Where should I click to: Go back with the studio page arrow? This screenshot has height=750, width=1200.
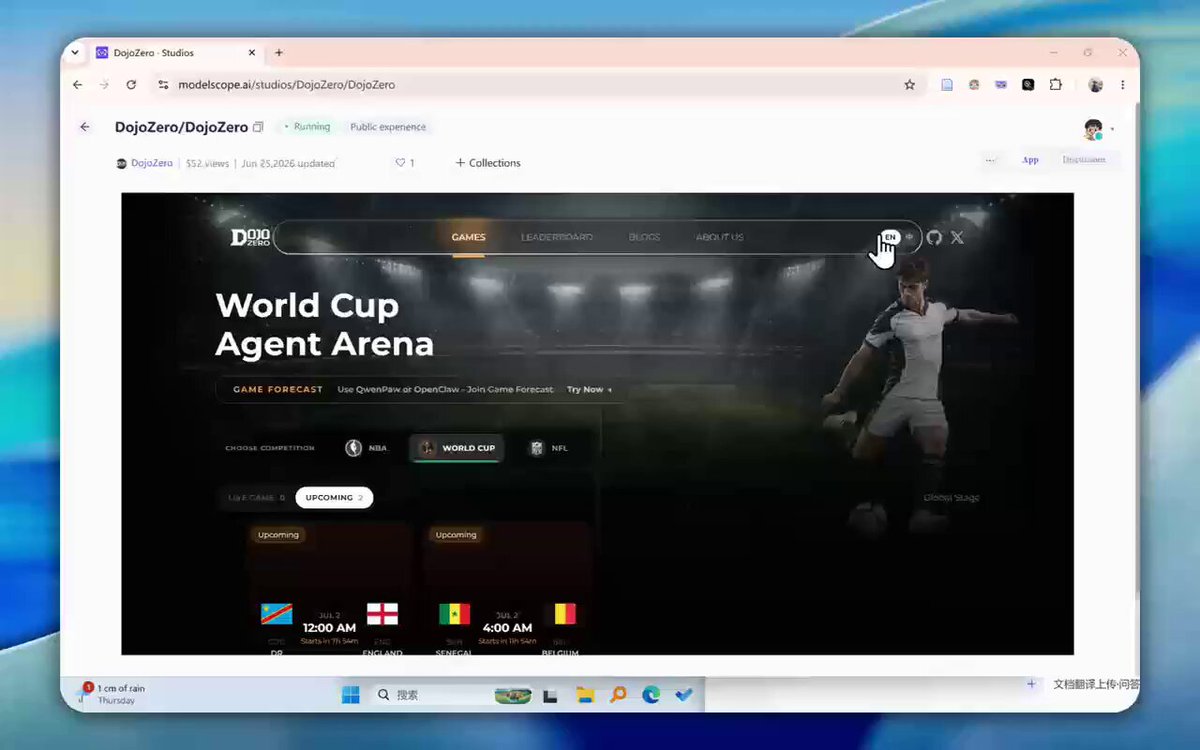tap(85, 127)
